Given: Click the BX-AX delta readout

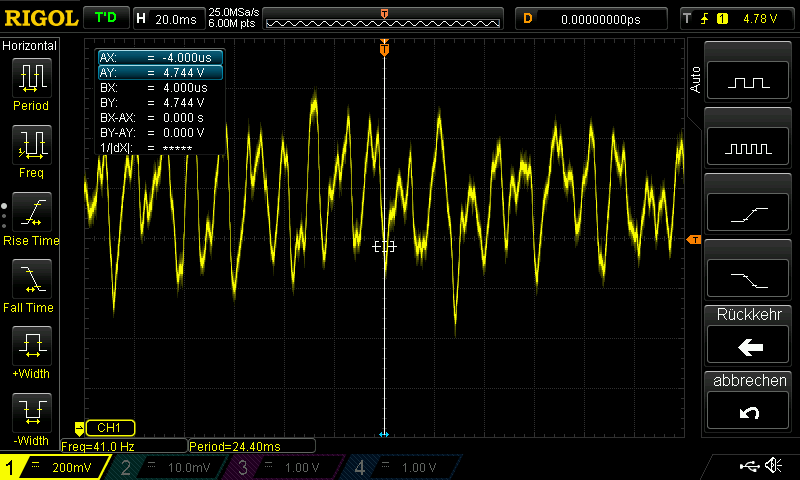Looking at the screenshot, I should (161, 118).
